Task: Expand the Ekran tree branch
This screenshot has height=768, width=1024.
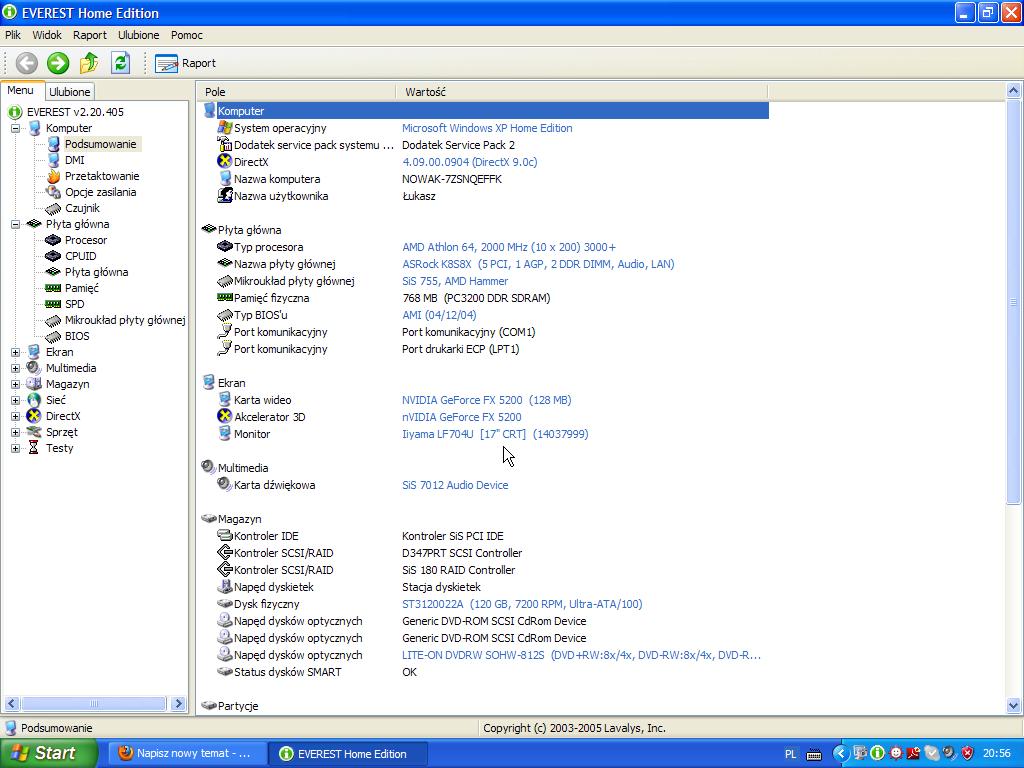Action: point(15,352)
